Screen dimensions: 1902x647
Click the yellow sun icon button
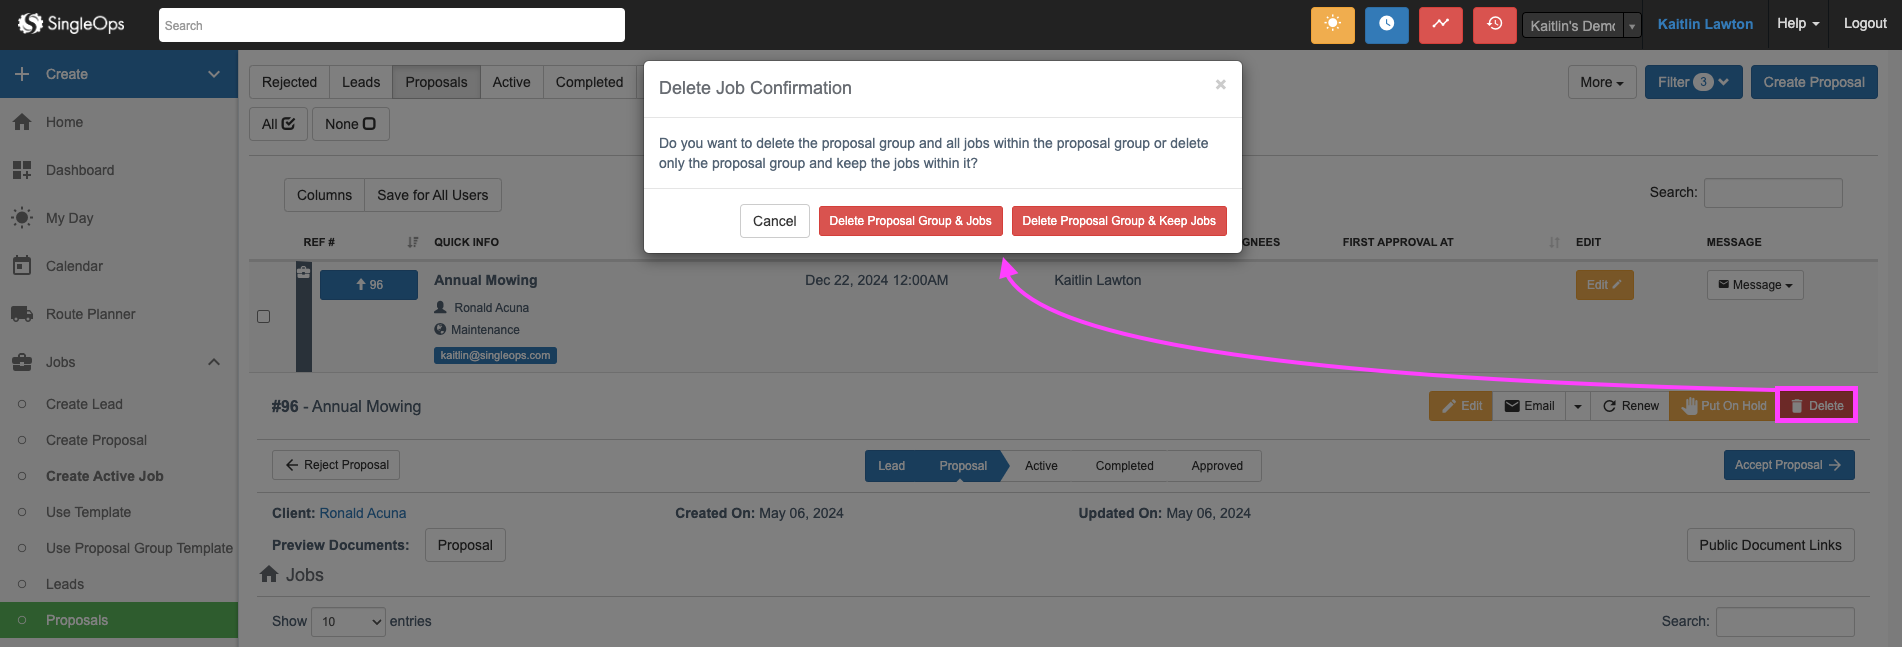pos(1332,25)
